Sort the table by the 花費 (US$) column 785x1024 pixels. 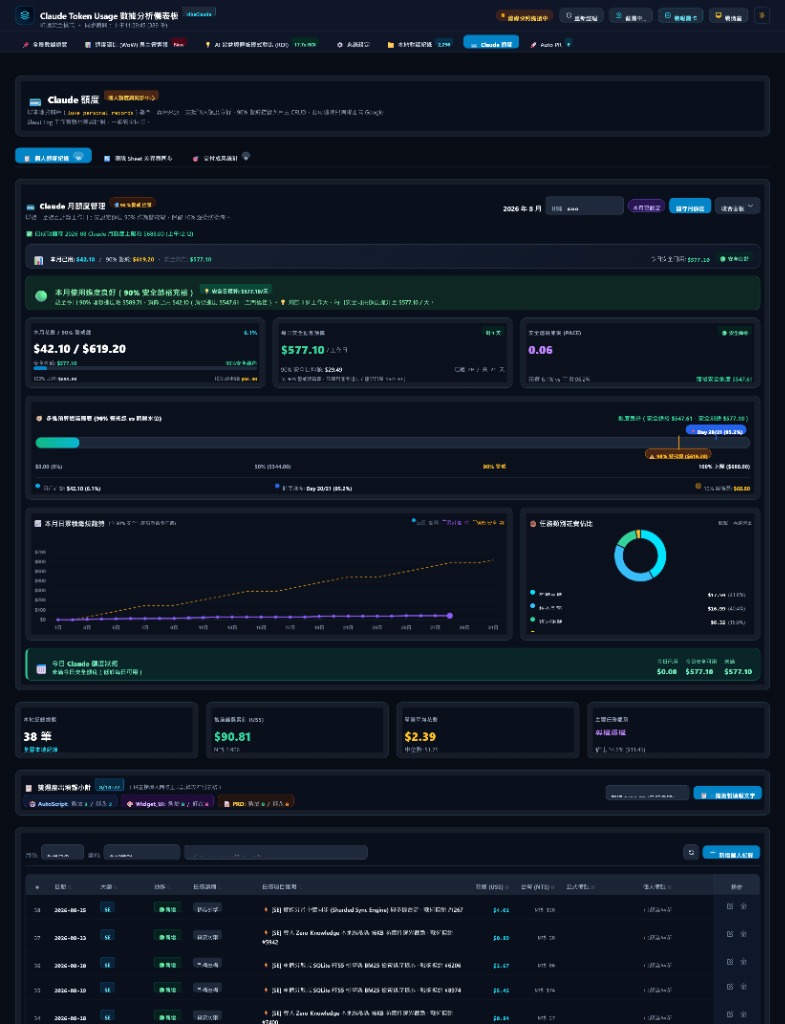click(x=492, y=887)
